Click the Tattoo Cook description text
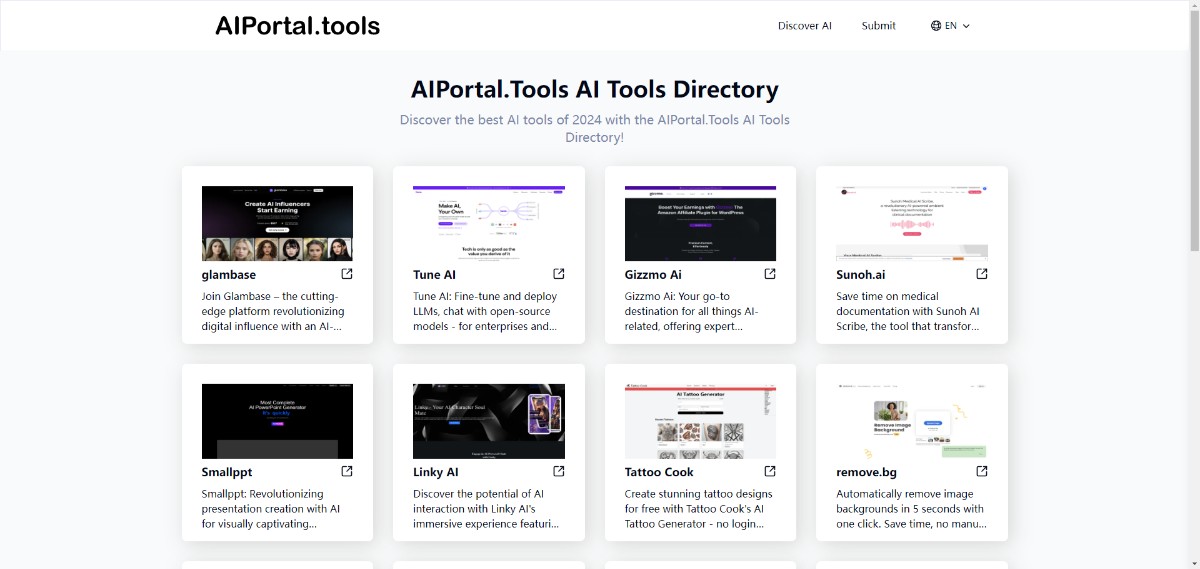Viewport: 1200px width, 569px height. tap(698, 508)
